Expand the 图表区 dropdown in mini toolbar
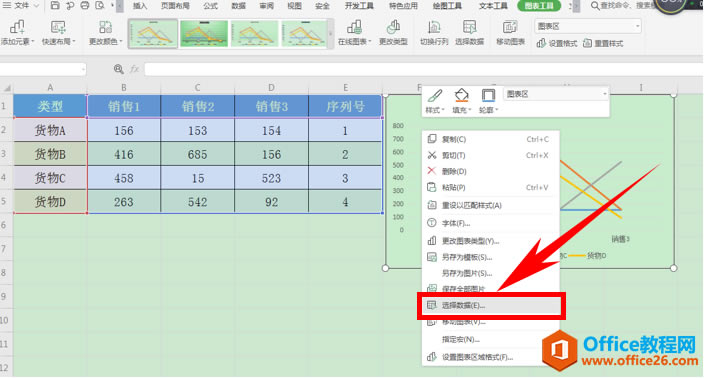705x378 pixels. tap(605, 94)
